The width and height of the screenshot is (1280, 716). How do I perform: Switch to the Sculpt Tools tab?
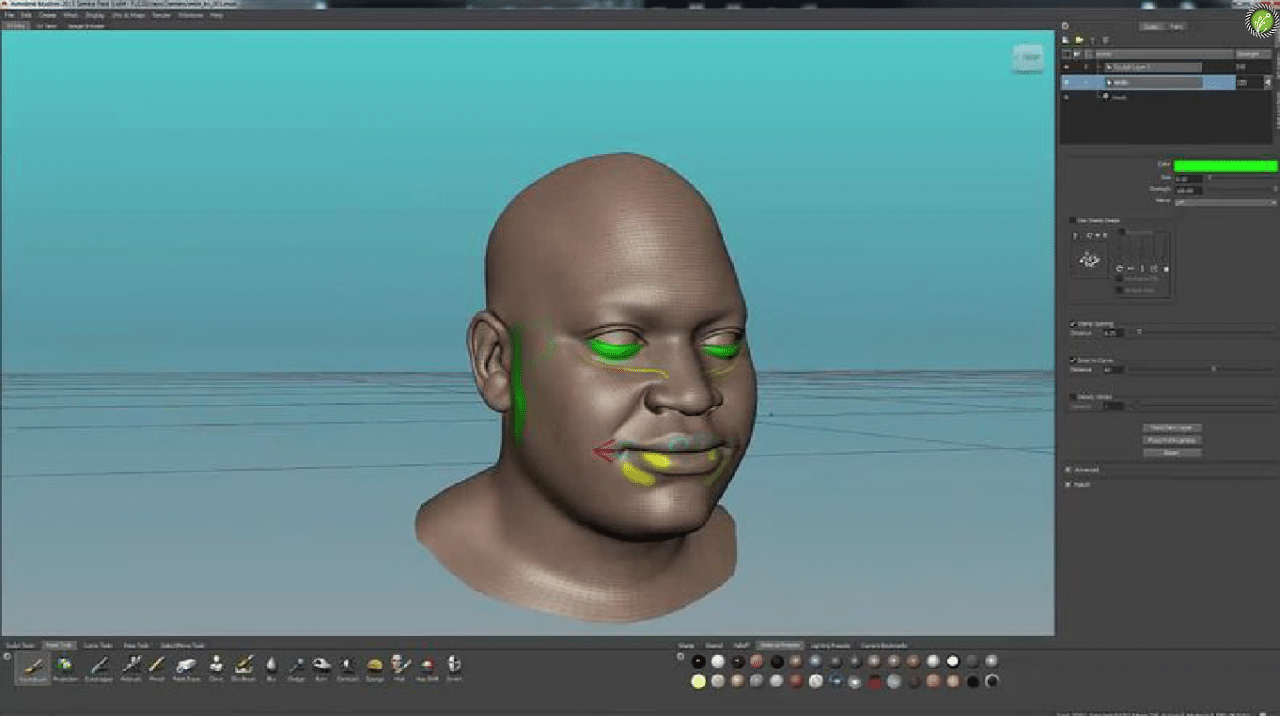[x=20, y=645]
